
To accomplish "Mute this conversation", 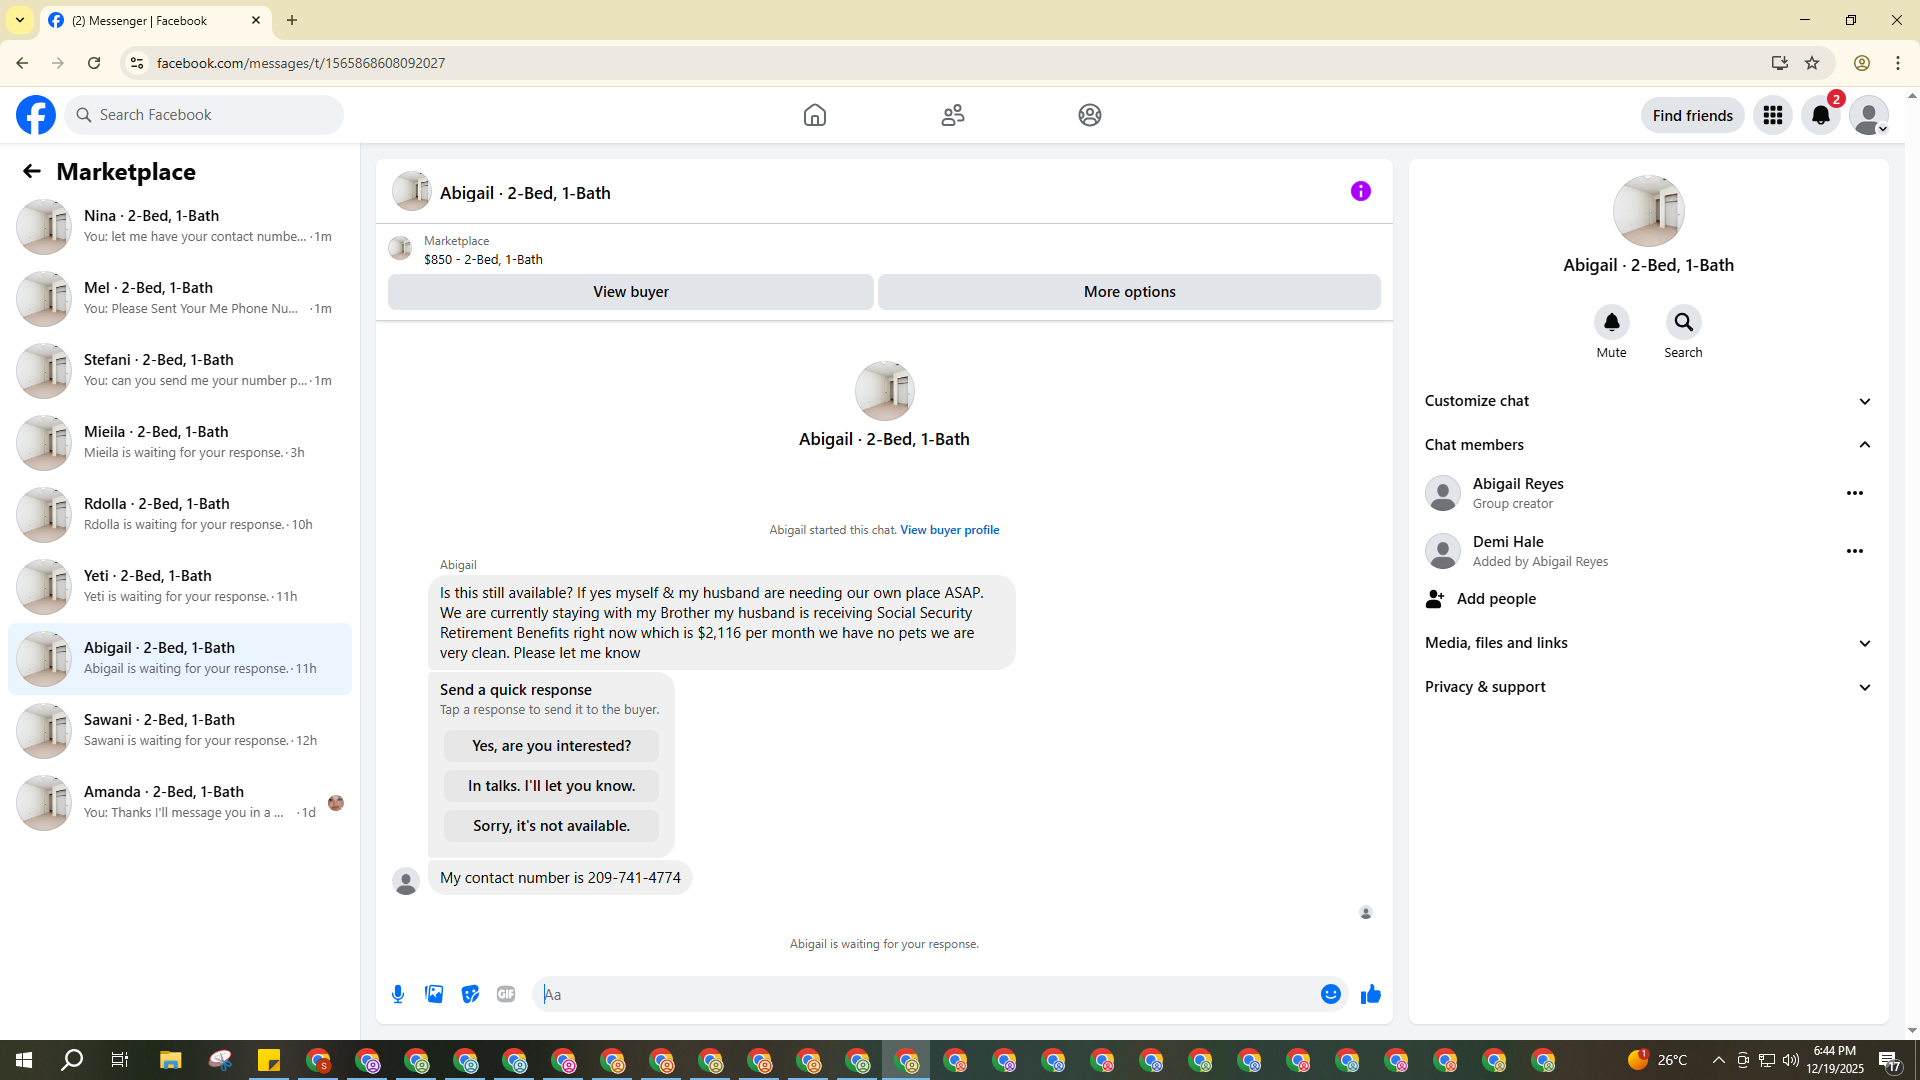I will click(x=1611, y=323).
